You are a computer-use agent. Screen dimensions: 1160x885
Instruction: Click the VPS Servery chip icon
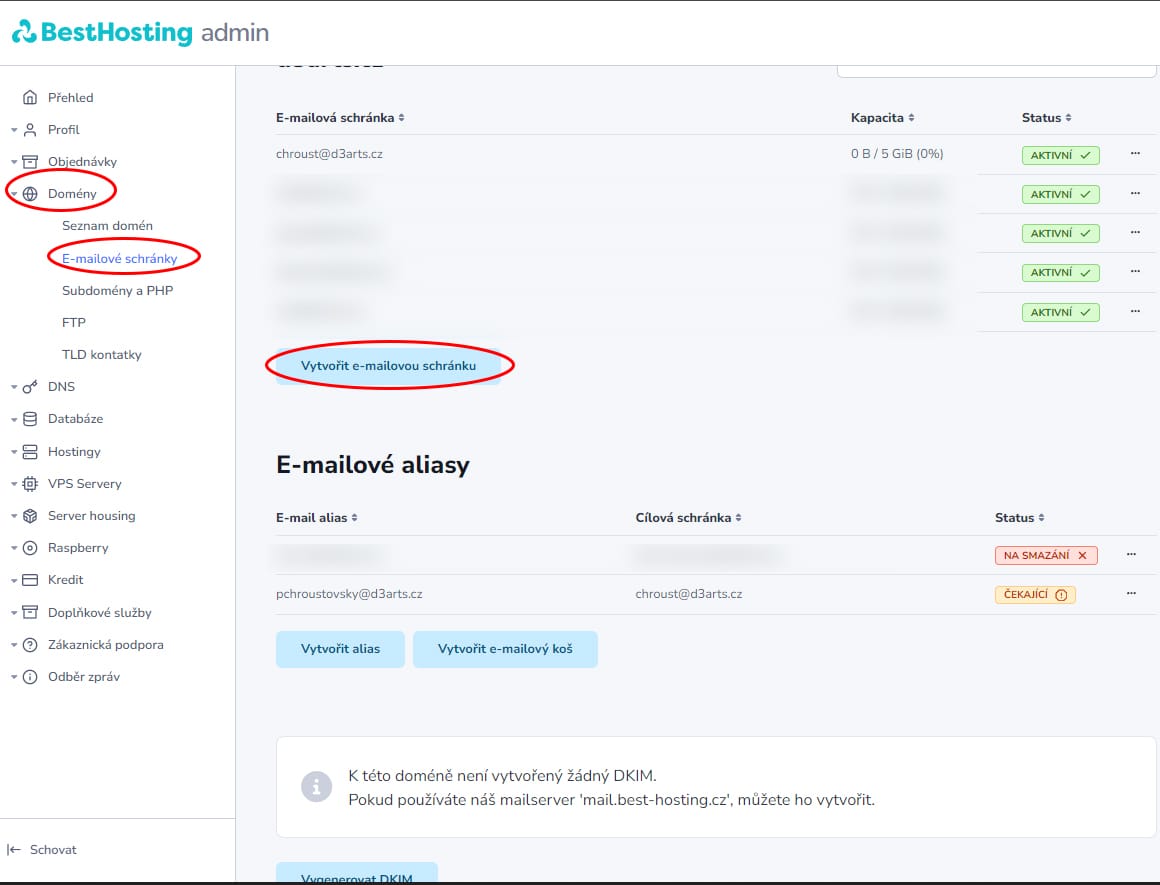pyautogui.click(x=30, y=484)
